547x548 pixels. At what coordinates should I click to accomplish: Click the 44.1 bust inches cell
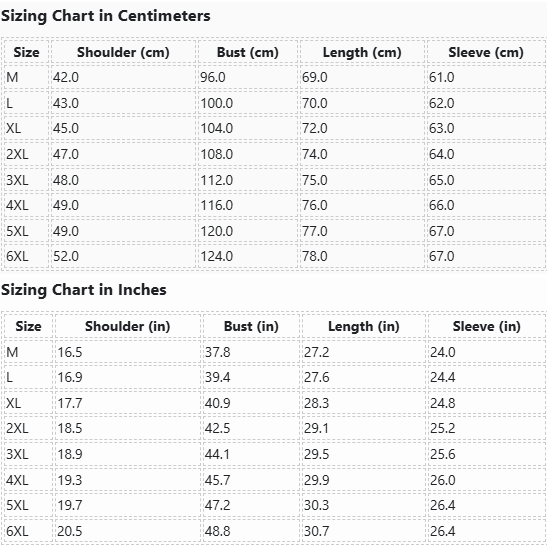[x=251, y=454]
